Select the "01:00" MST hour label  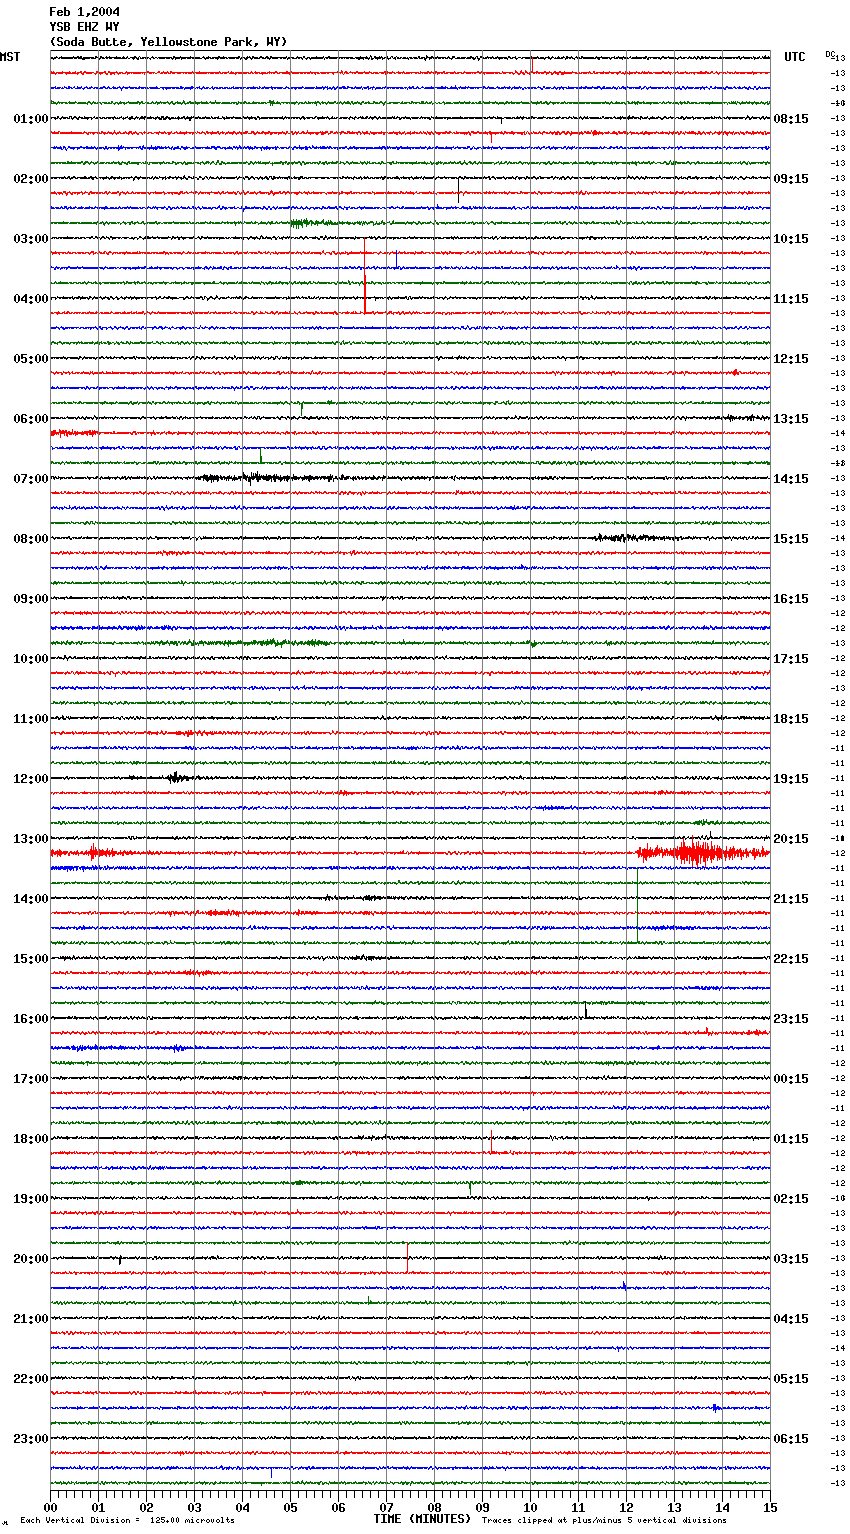31,119
